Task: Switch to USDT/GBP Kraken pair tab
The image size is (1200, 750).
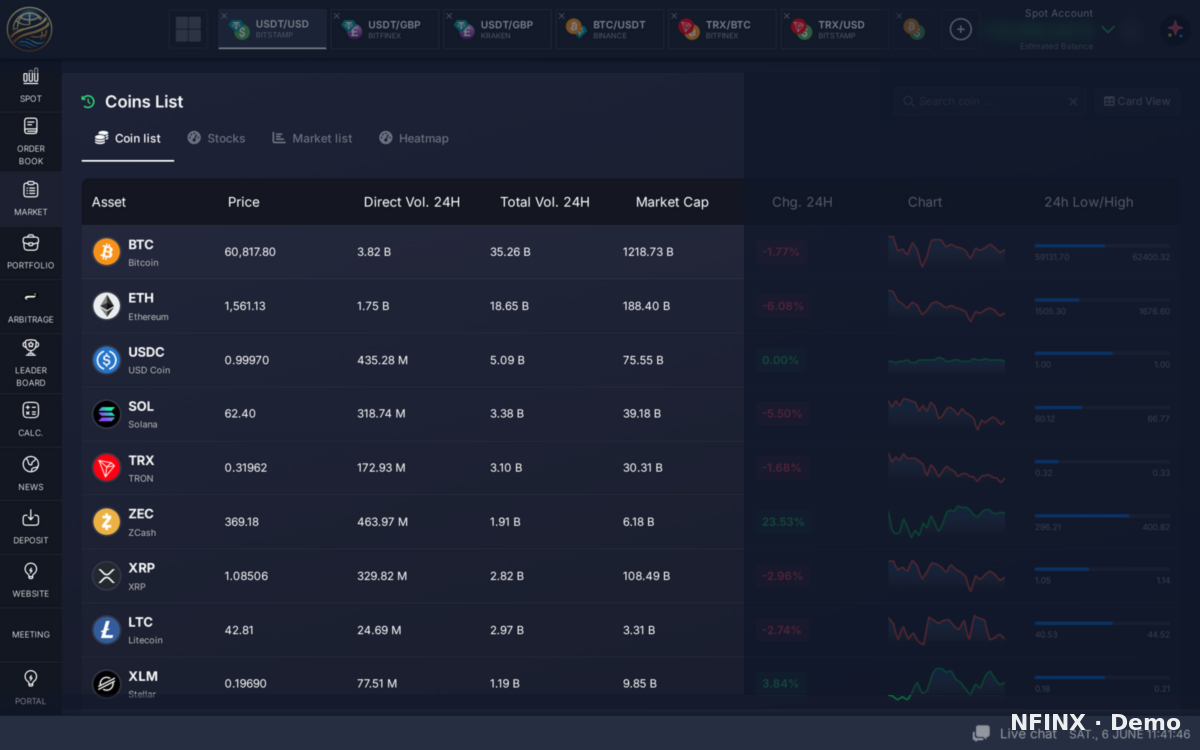Action: pyautogui.click(x=497, y=29)
